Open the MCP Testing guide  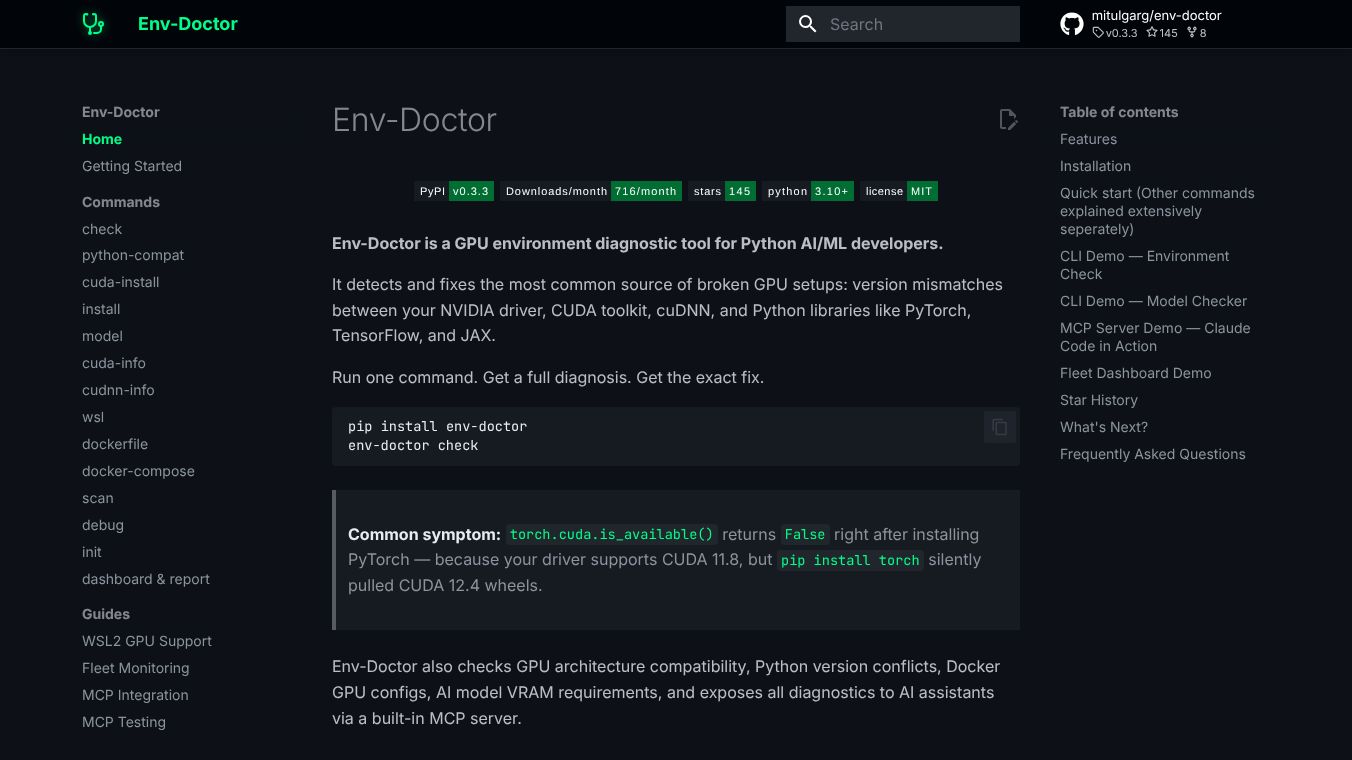[x=124, y=722]
